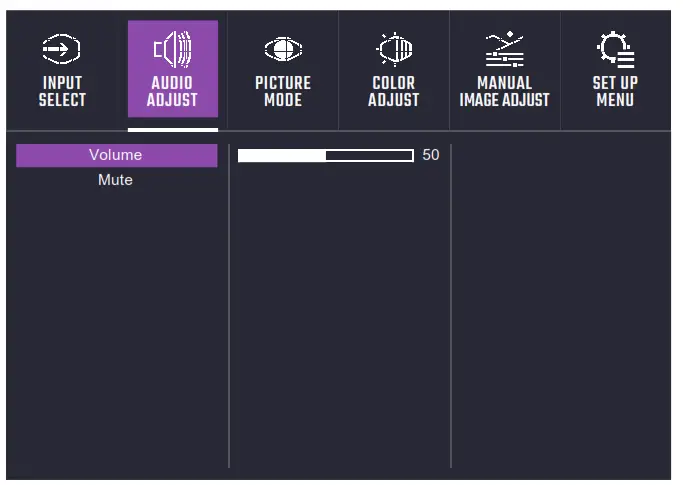
Task: Set volume to maximum at the slider's right end
Action: [x=411, y=156]
